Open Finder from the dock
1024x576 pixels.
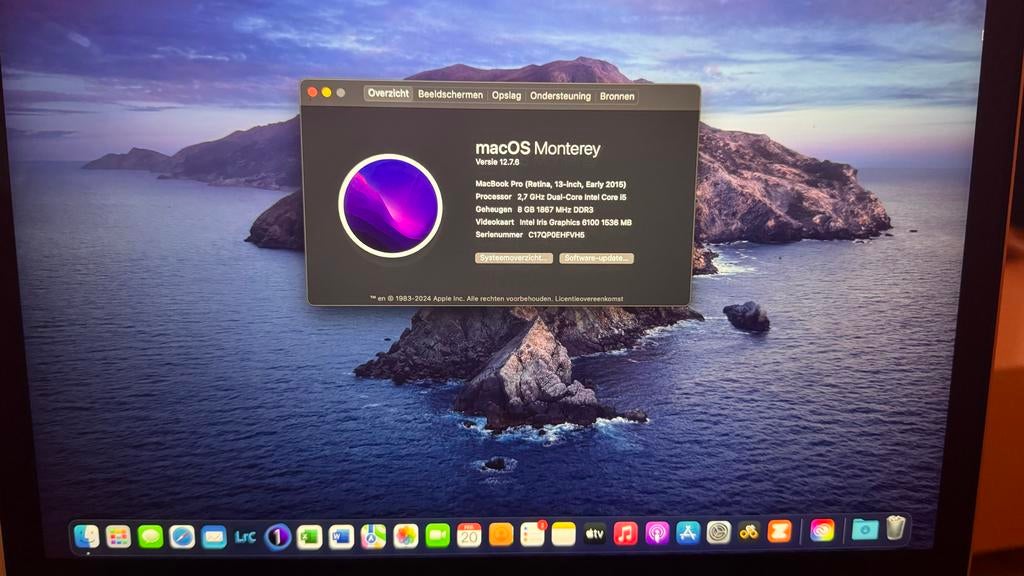[86, 536]
